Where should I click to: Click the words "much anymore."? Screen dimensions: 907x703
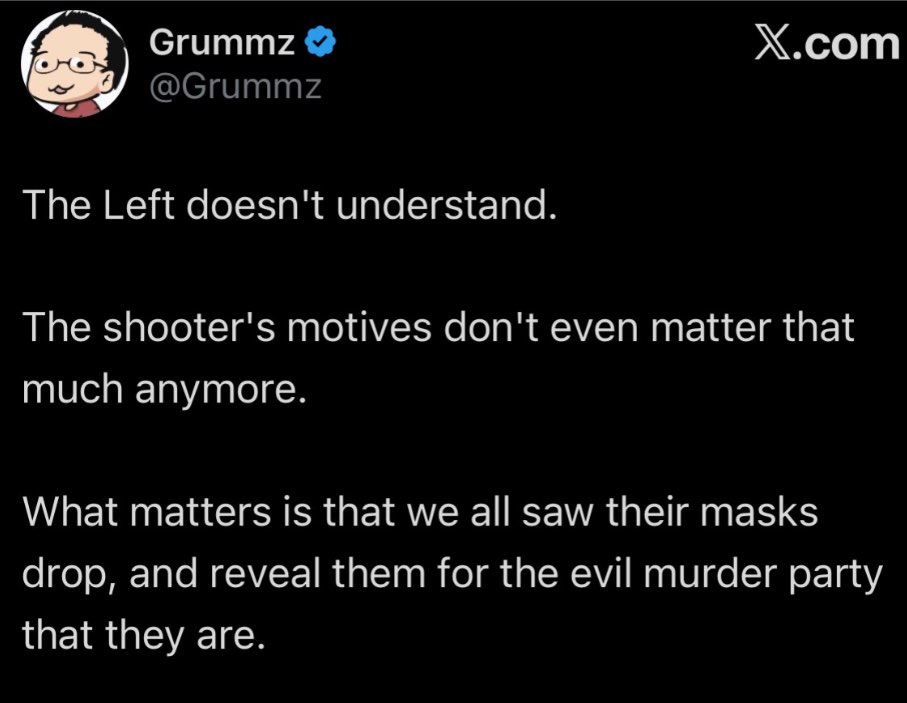164,389
